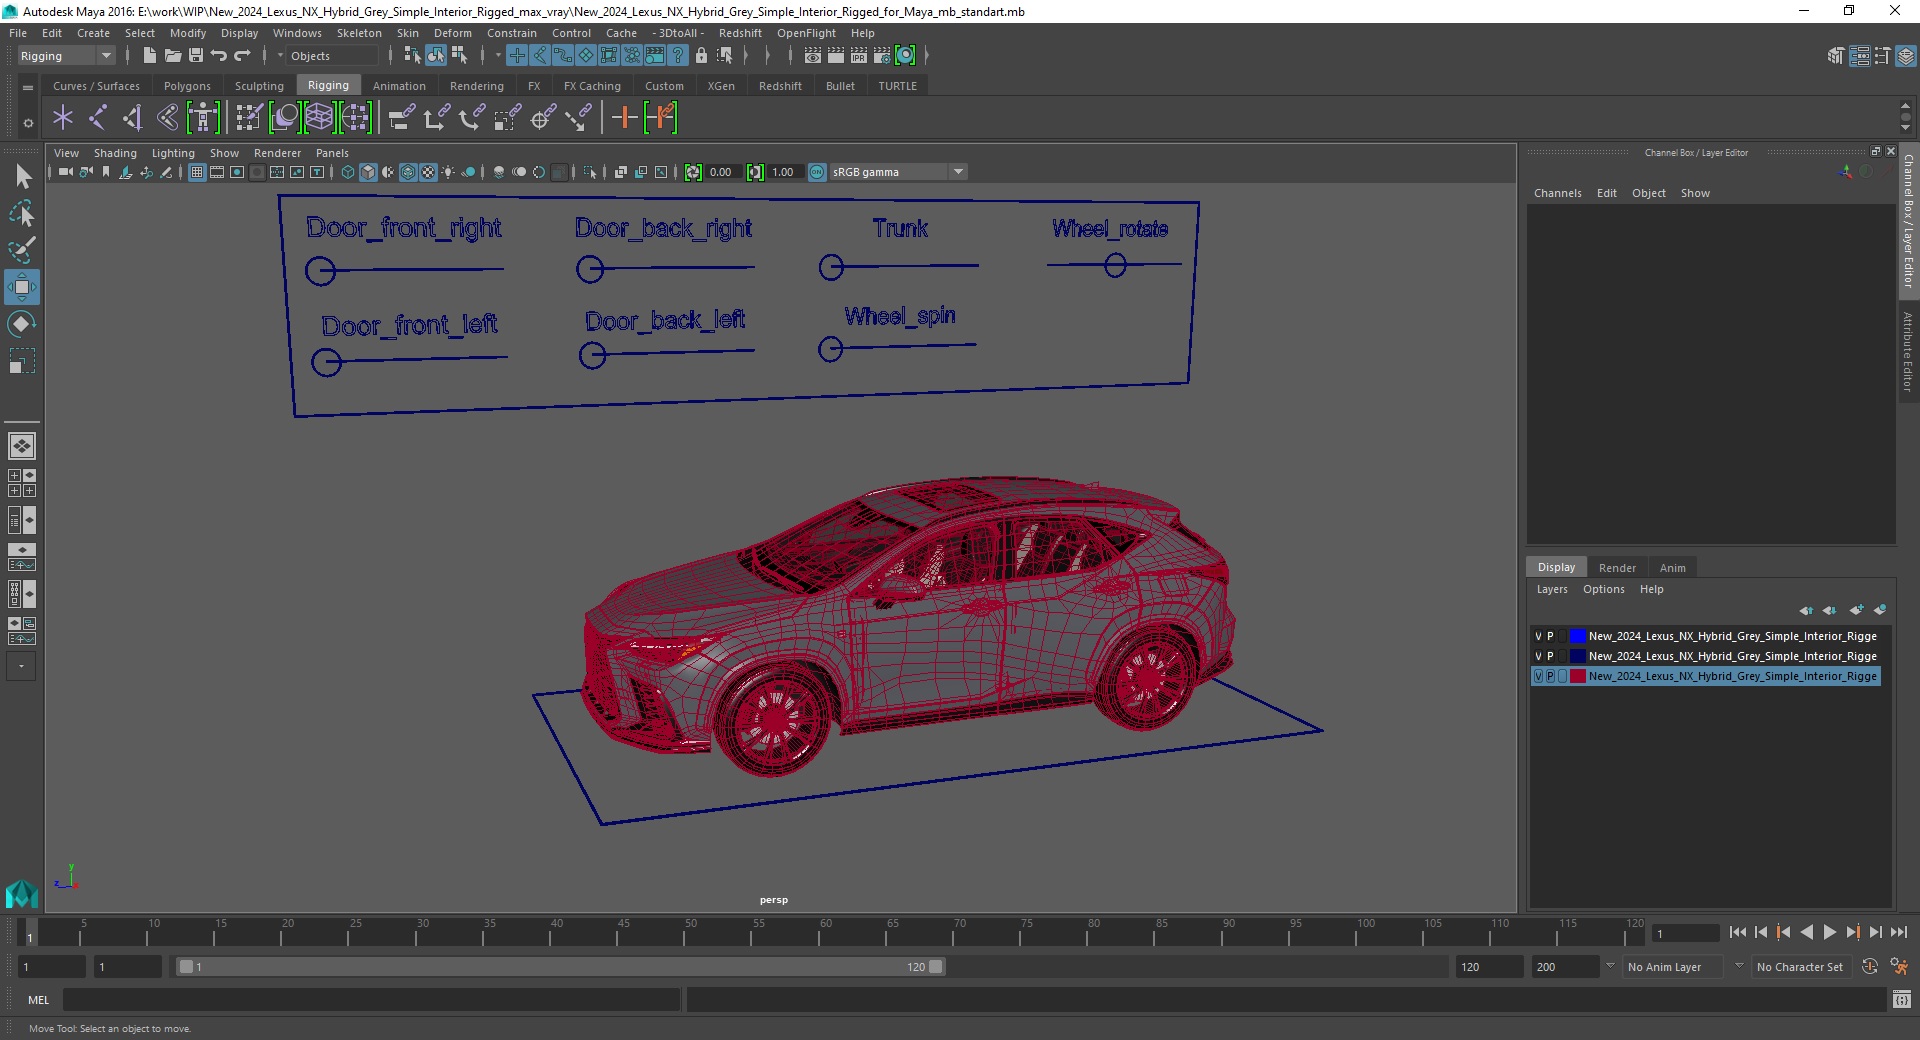Jump to end of playback range
The image size is (1920, 1040).
1898,932
